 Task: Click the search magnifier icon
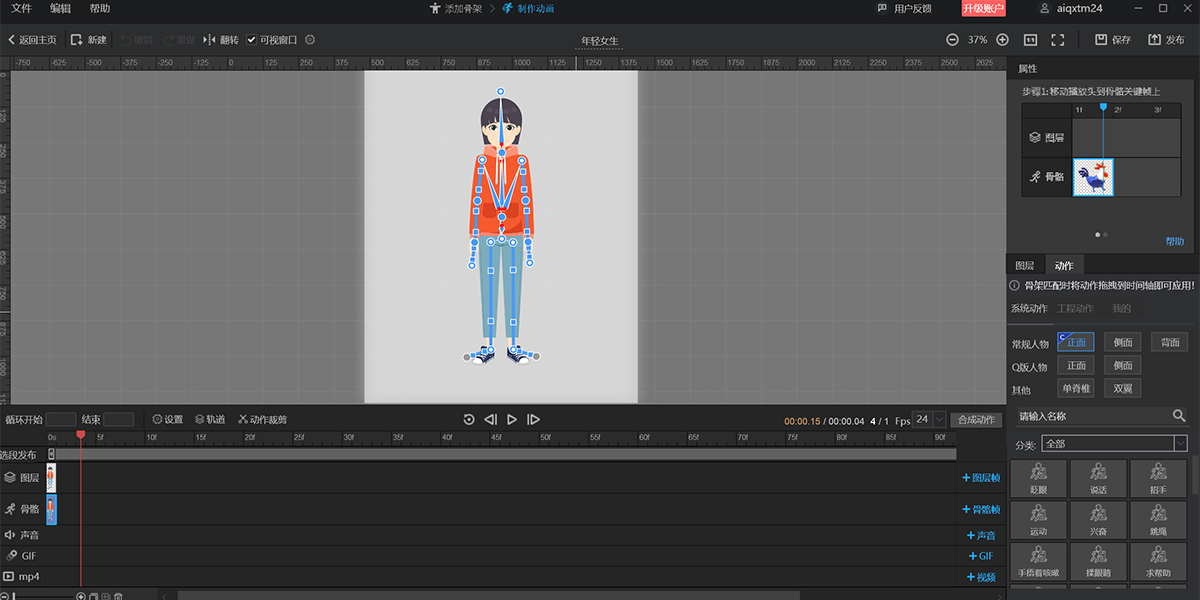click(1179, 416)
